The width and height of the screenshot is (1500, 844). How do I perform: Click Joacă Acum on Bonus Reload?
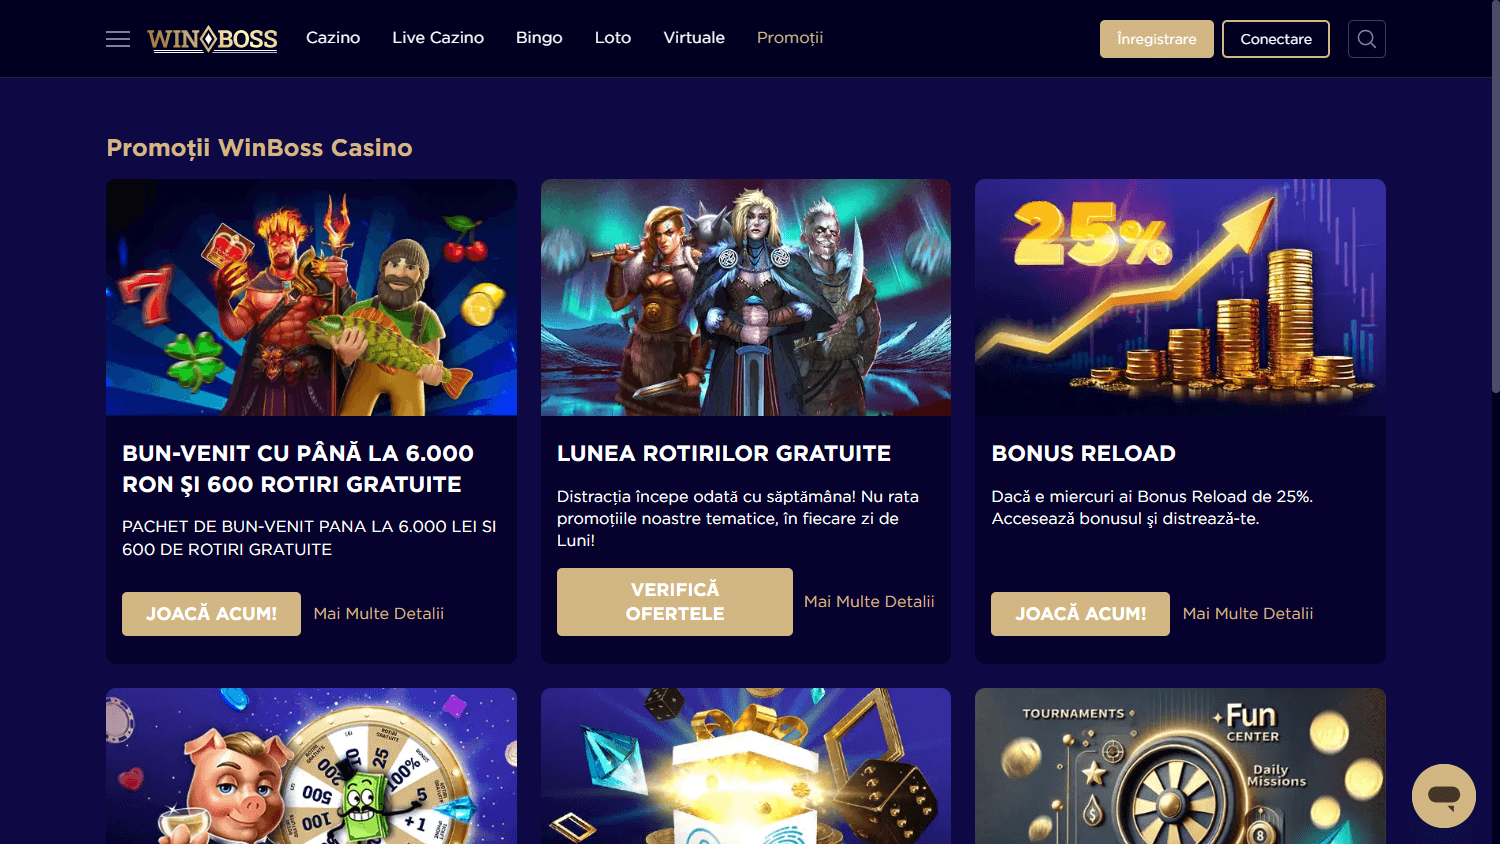point(1080,614)
